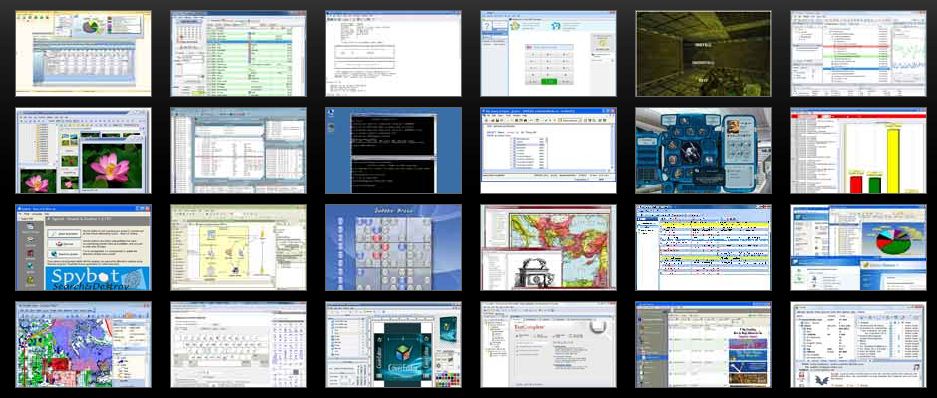Open the bar chart with tall yellow bar thumbnail
Image resolution: width=937 pixels, height=398 pixels.
click(x=859, y=151)
